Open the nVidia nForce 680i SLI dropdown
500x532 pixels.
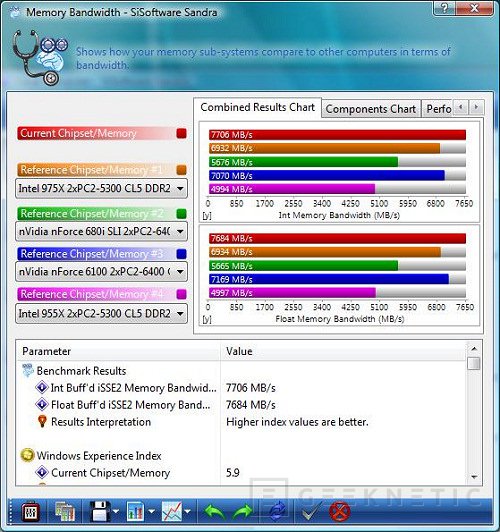101,231
